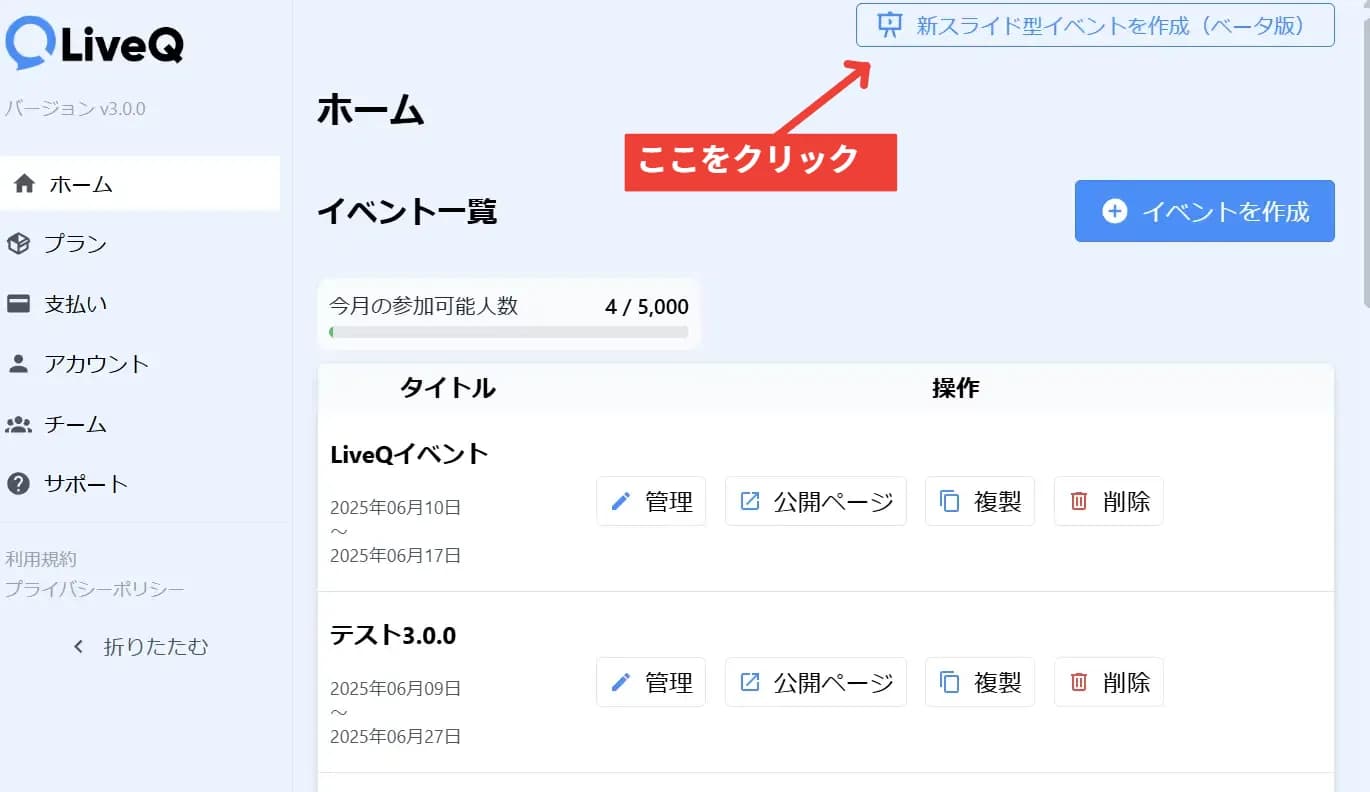Click the 2025年06月17日 end date
Screen dimensions: 1370x792
[x=396, y=555]
